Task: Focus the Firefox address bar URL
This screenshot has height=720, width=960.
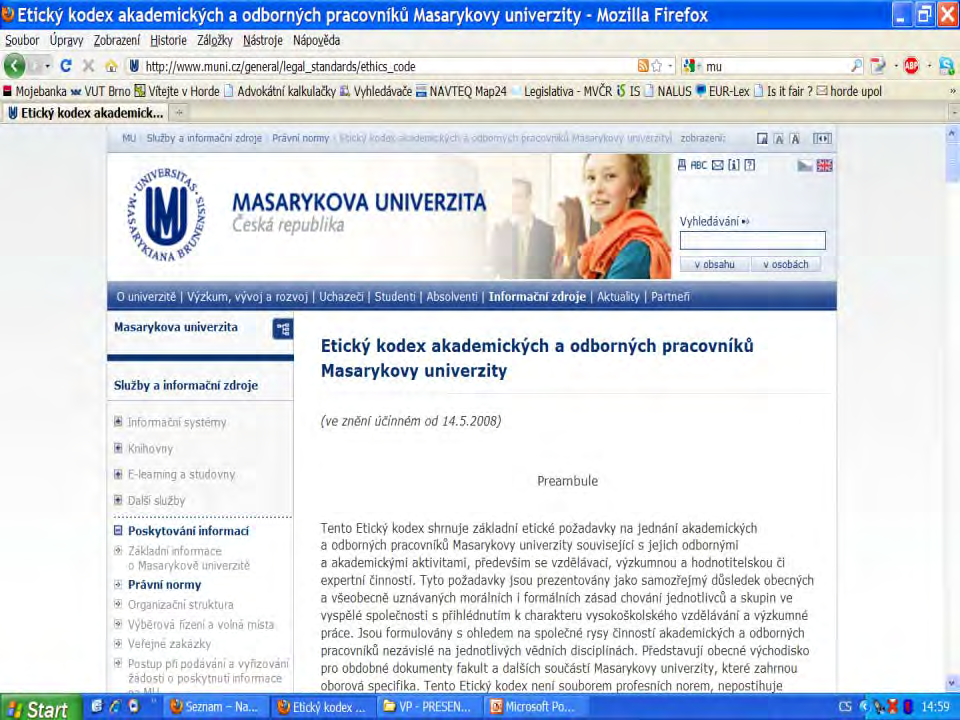Action: pos(389,66)
